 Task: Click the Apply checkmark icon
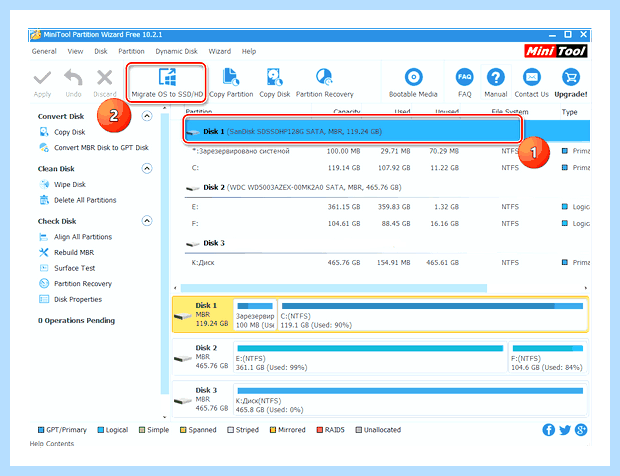[x=42, y=78]
